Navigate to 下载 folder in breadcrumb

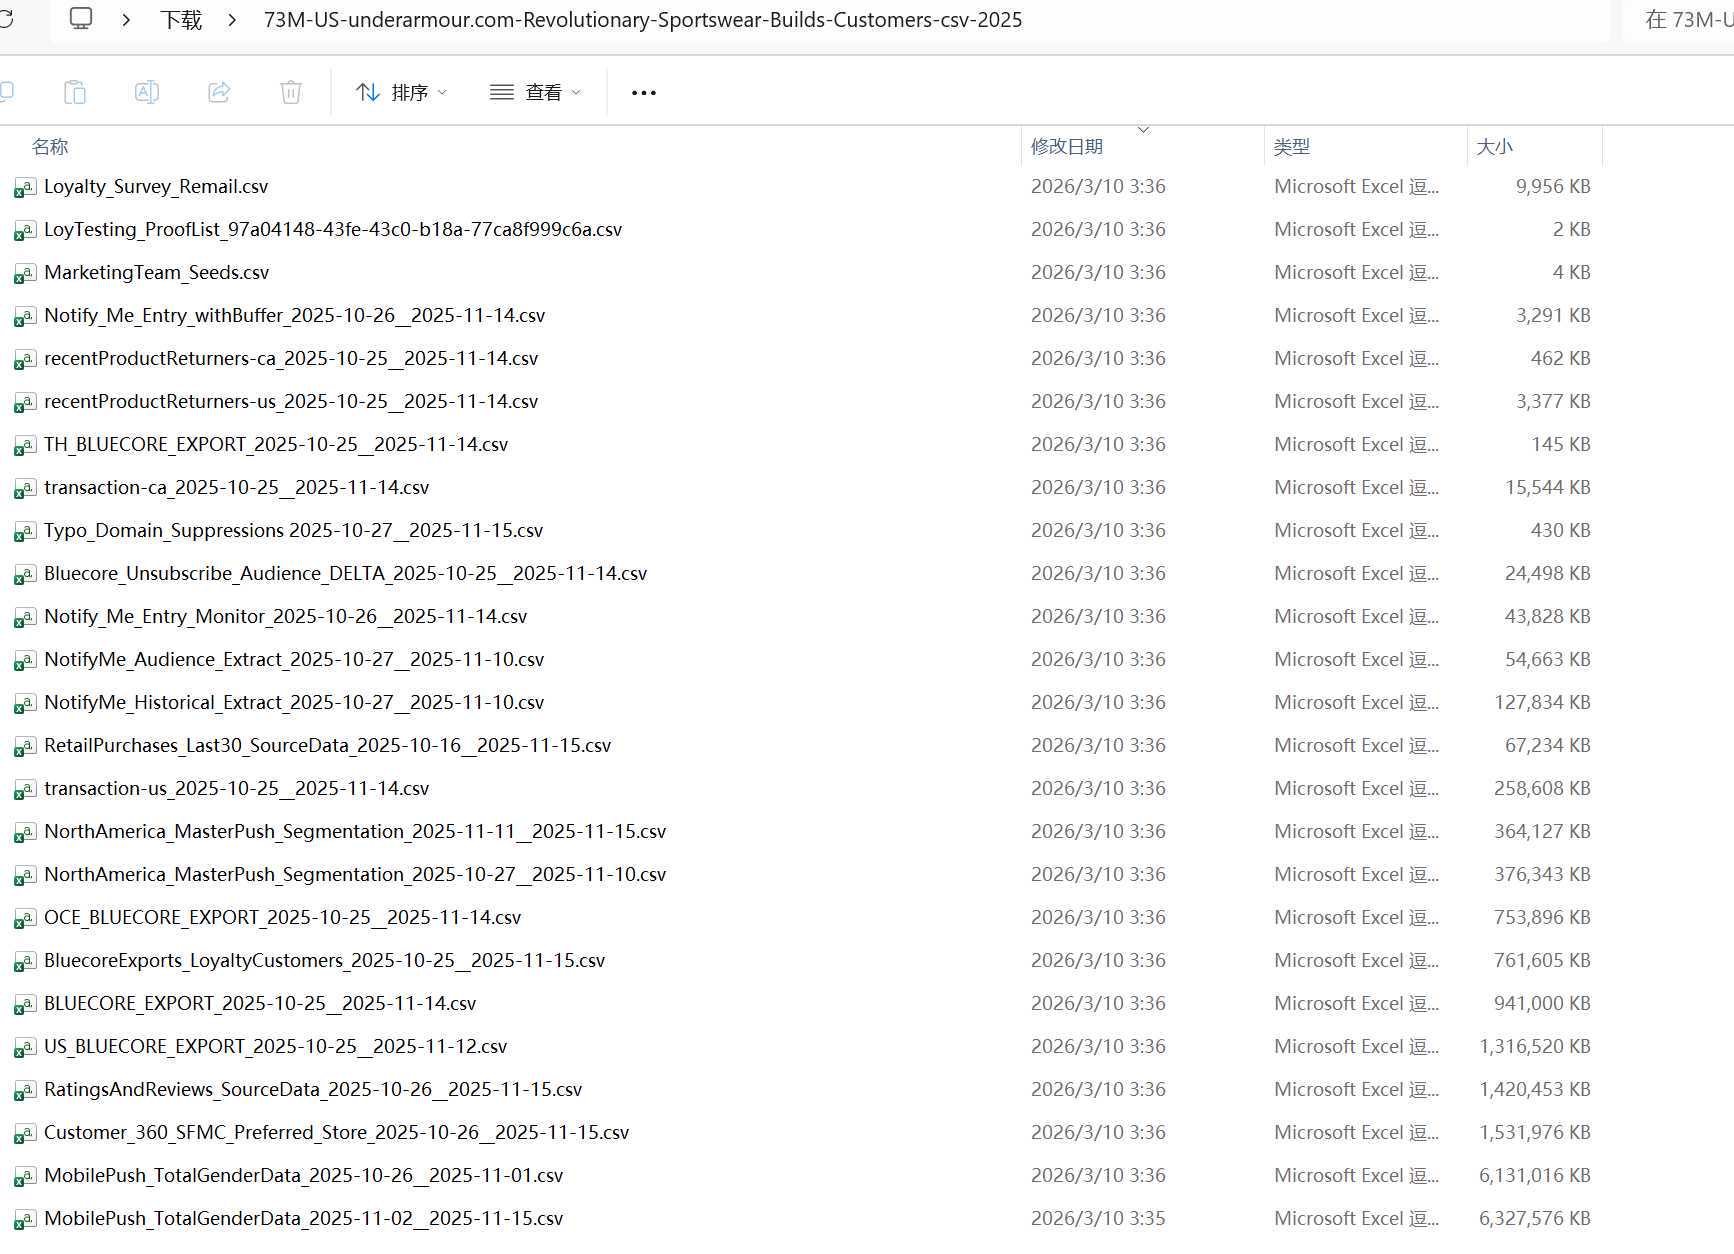[181, 20]
